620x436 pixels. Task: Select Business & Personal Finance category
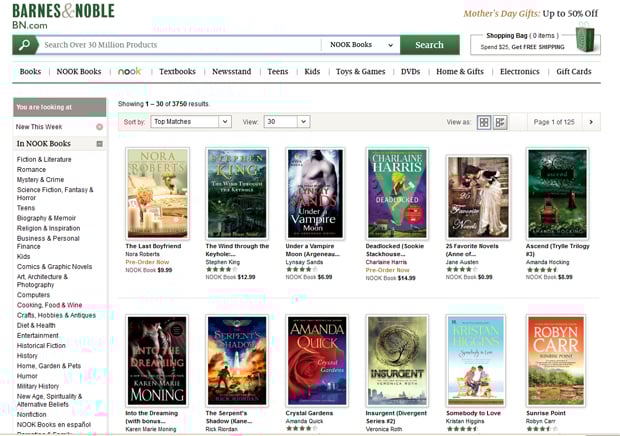(48, 242)
